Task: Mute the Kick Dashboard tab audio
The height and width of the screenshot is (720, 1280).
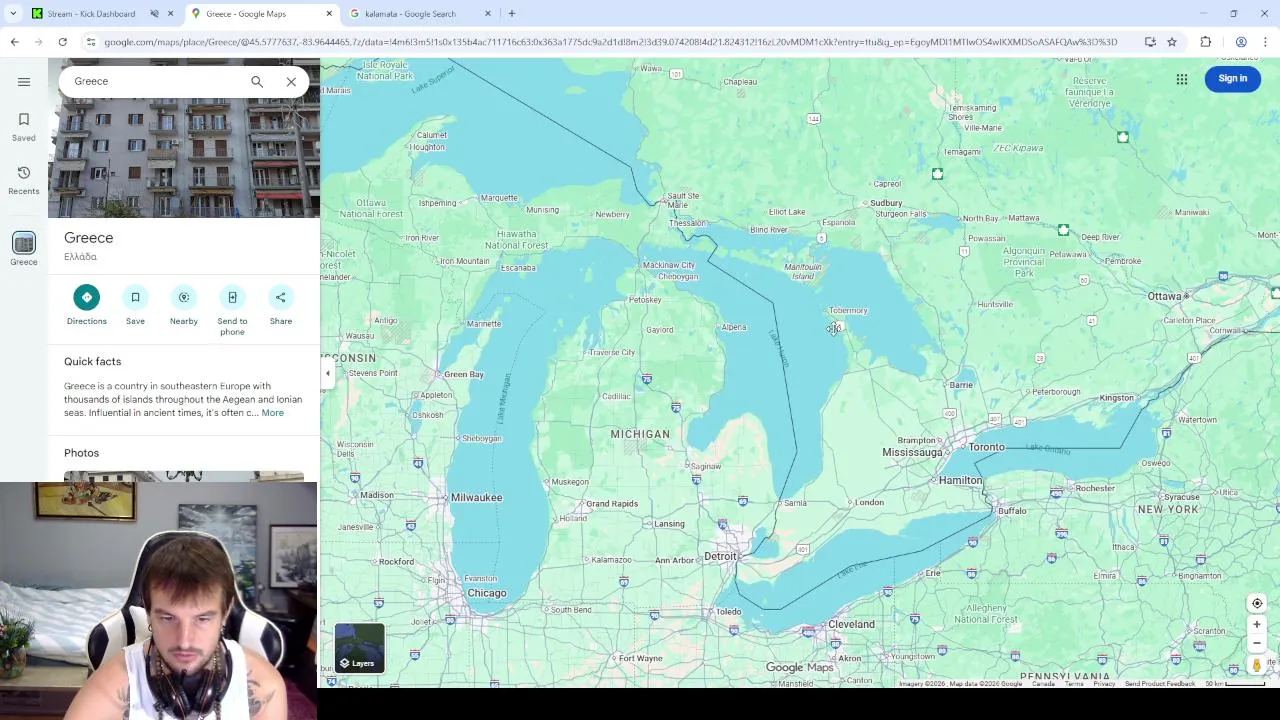Action: [x=155, y=14]
